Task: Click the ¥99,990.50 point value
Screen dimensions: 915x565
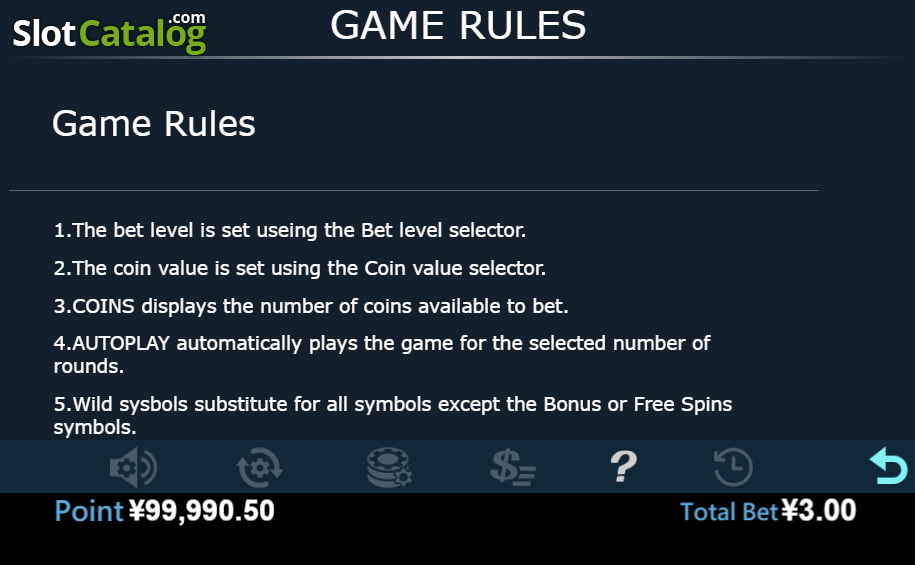Action: 201,511
